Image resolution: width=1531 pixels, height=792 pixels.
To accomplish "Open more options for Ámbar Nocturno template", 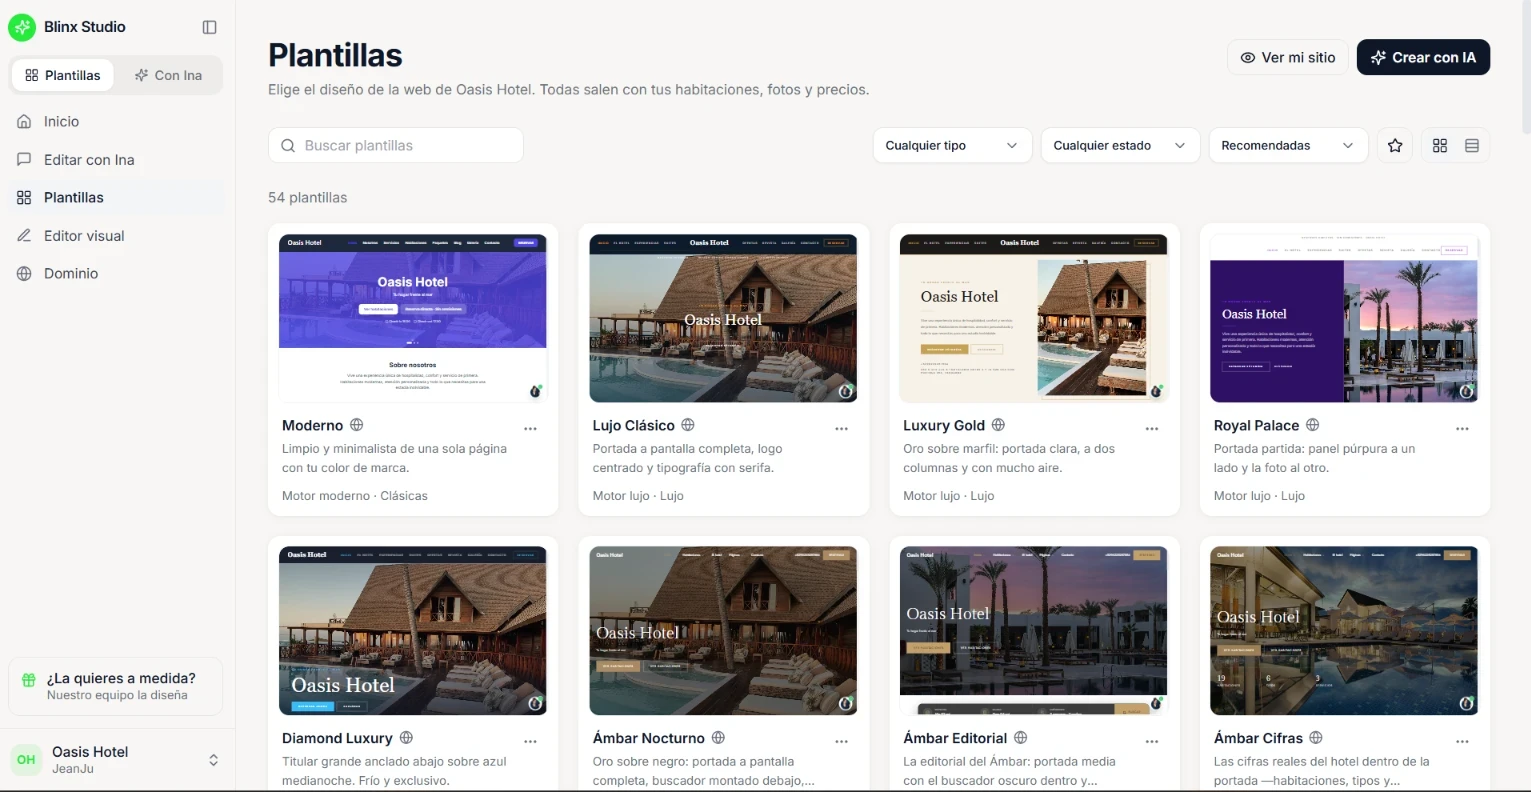I will tap(842, 741).
